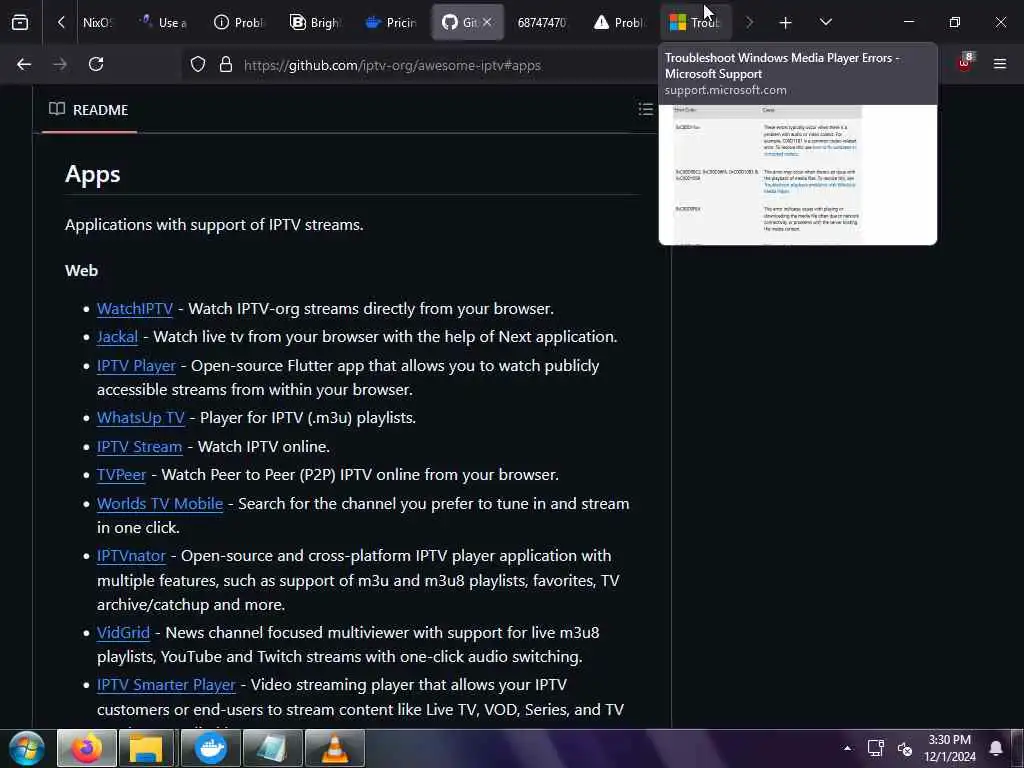This screenshot has width=1024, height=768.
Task: Open README outline list icon
Action: click(645, 109)
